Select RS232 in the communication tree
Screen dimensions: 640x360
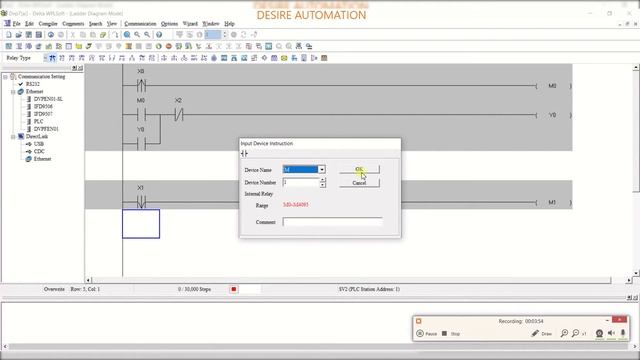33,84
